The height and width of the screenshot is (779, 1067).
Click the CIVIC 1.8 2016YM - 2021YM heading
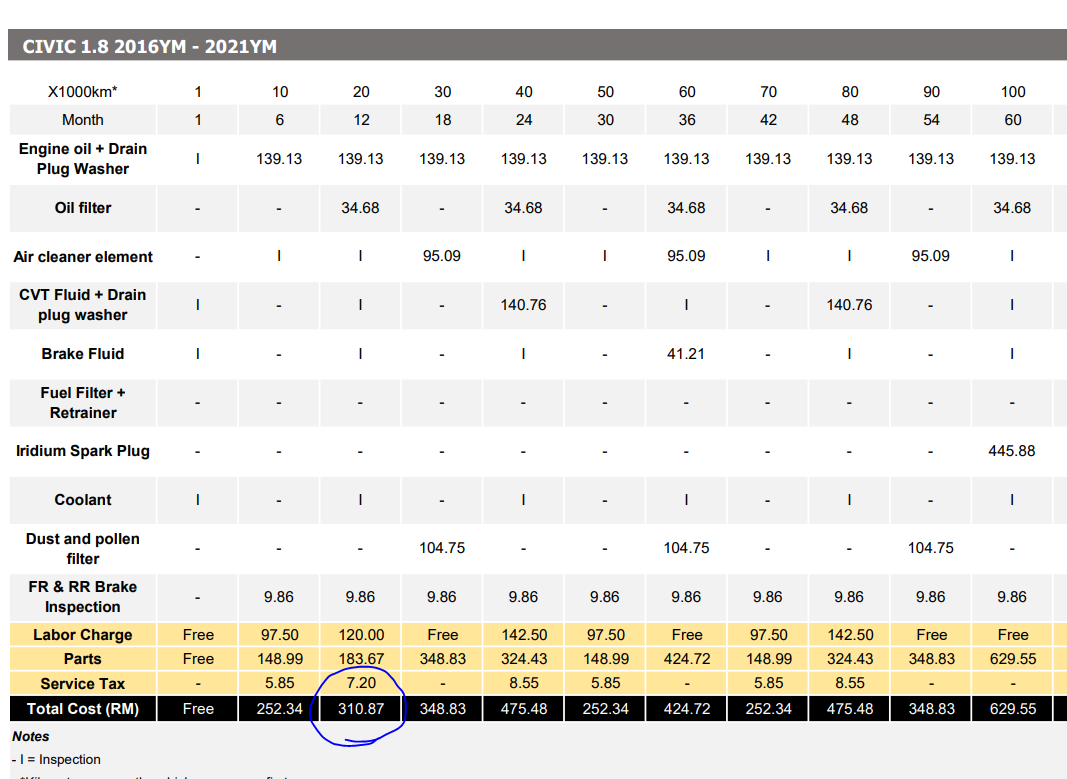click(150, 47)
